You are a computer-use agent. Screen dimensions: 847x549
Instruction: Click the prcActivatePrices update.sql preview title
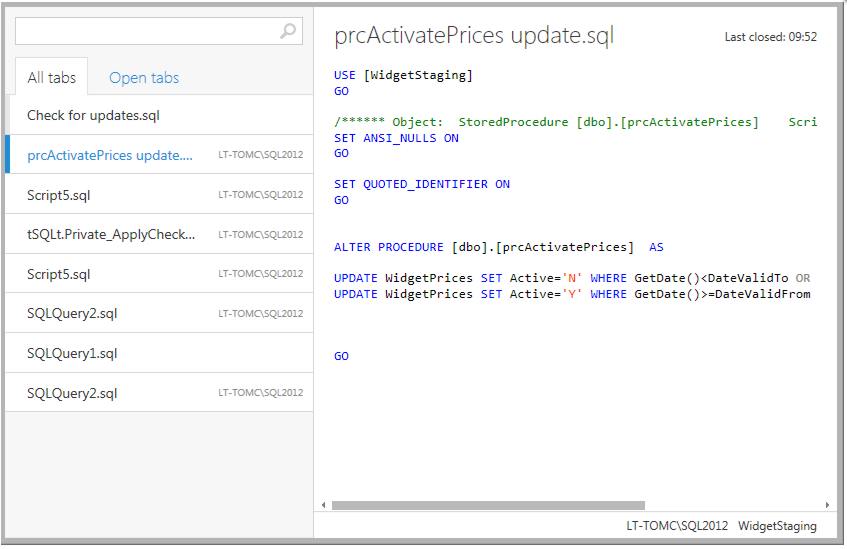coord(474,36)
